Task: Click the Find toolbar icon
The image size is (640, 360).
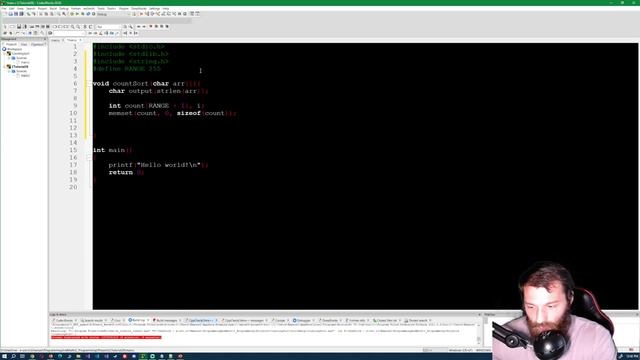Action: click(x=59, y=14)
